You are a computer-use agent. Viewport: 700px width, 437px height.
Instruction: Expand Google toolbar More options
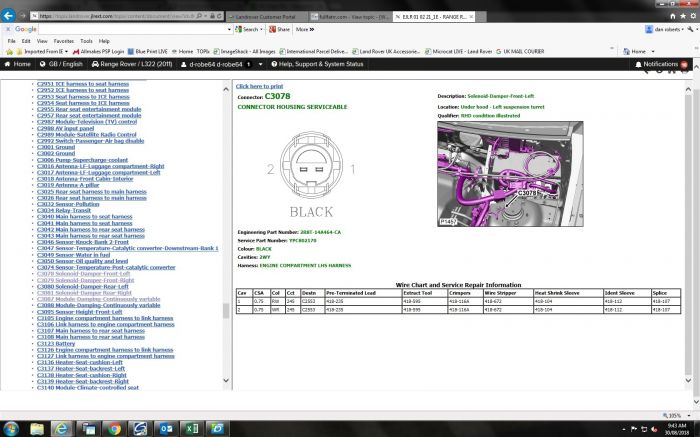pyautogui.click(x=305, y=29)
